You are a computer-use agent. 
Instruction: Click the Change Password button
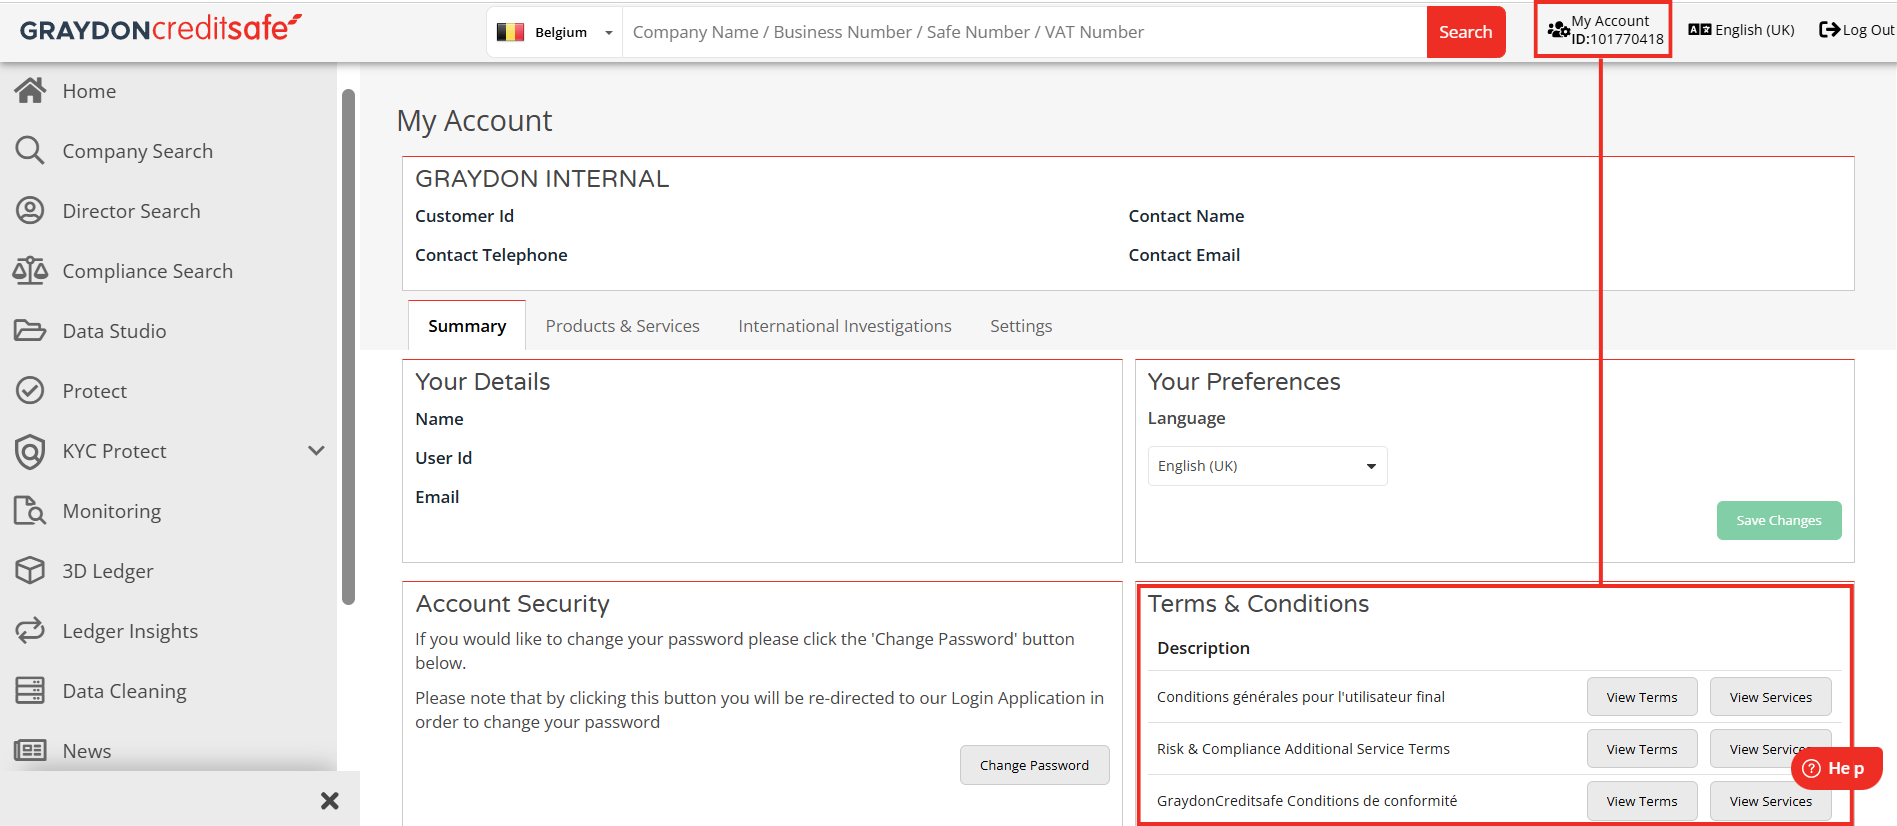[x=1034, y=765]
